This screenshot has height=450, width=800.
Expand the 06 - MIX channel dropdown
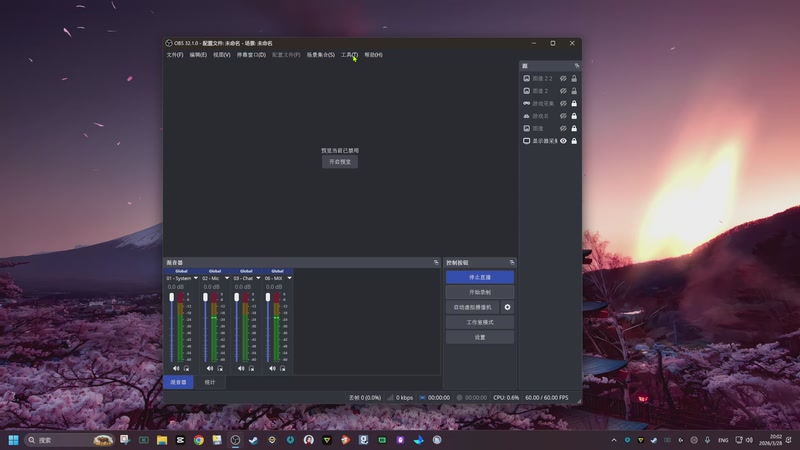pyautogui.click(x=289, y=278)
